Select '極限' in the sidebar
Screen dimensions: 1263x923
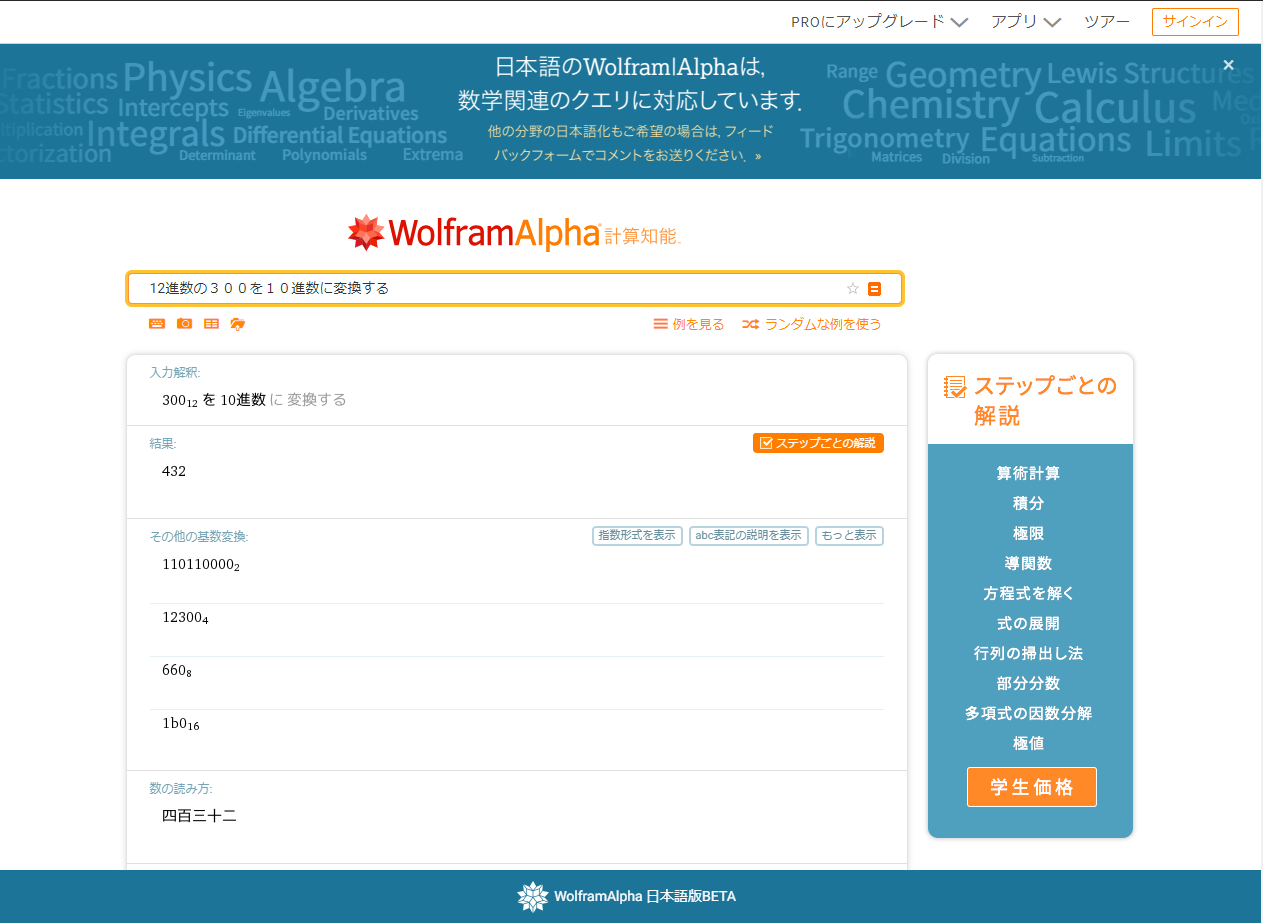[x=1029, y=533]
